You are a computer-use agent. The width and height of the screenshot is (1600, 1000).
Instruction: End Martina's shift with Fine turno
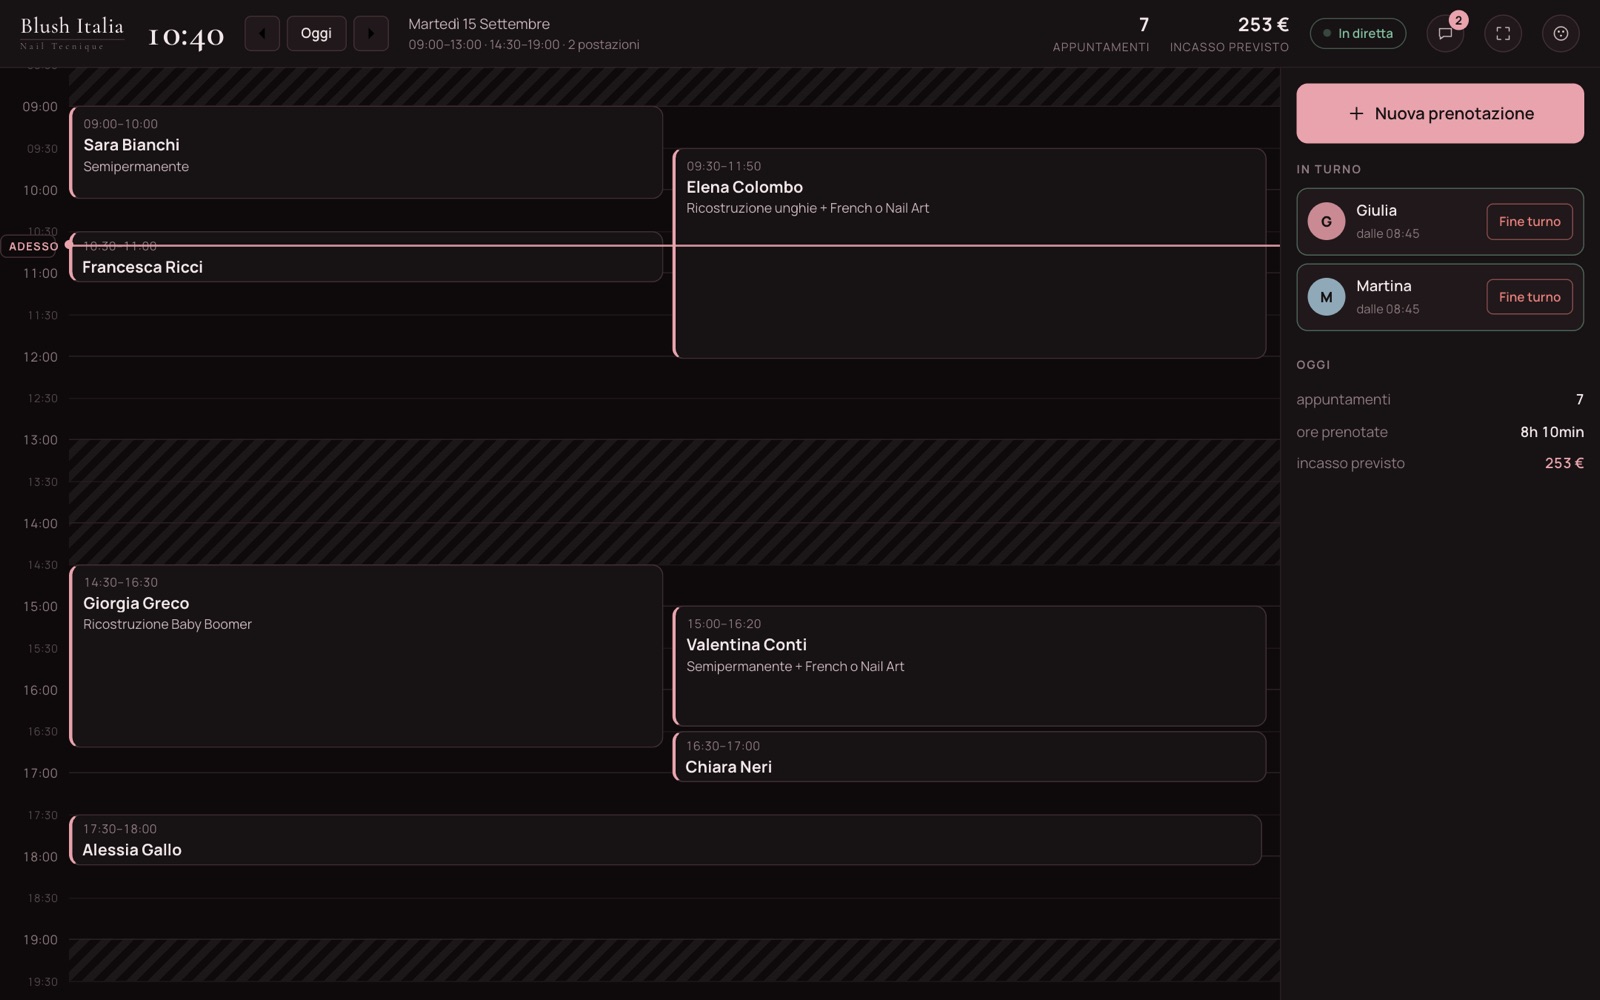[1529, 297]
